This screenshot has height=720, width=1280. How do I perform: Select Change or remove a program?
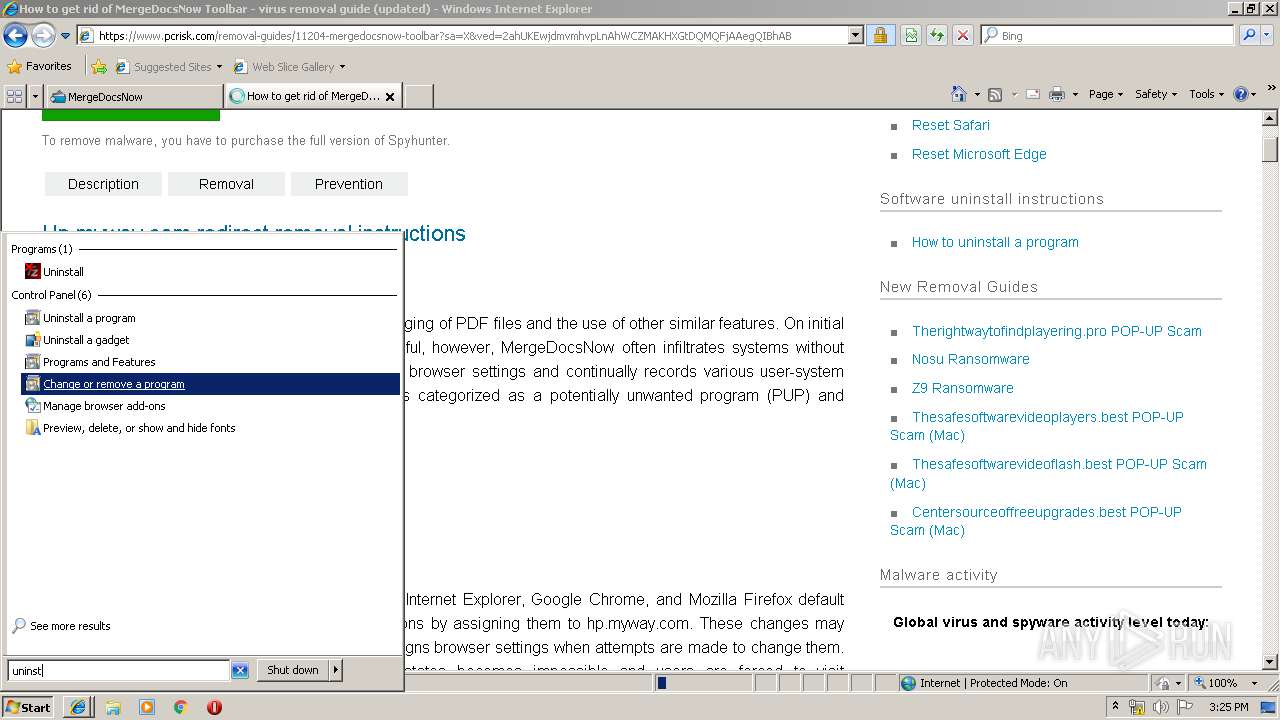click(x=210, y=384)
